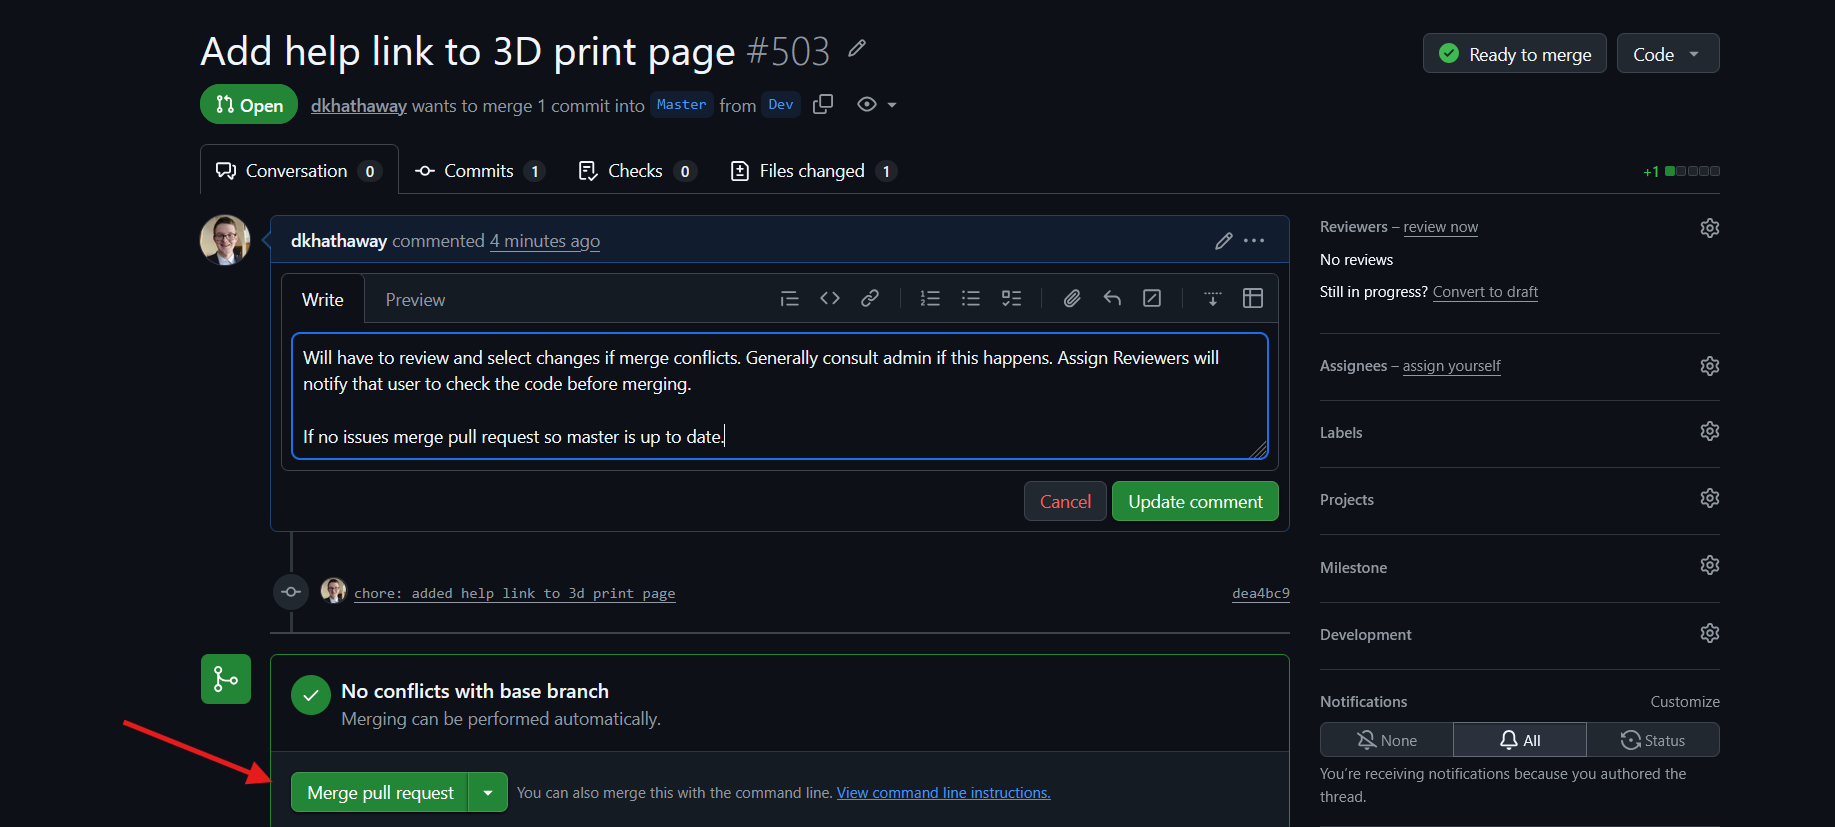
Task: Open View command line instructions link
Action: click(943, 793)
